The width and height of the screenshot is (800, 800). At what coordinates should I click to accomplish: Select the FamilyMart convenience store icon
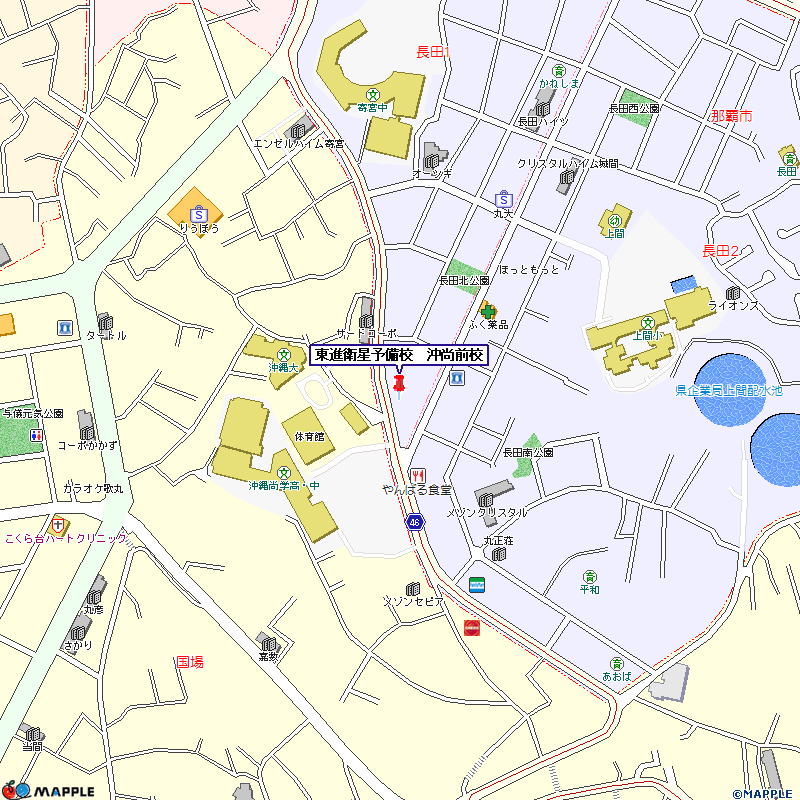[476, 584]
